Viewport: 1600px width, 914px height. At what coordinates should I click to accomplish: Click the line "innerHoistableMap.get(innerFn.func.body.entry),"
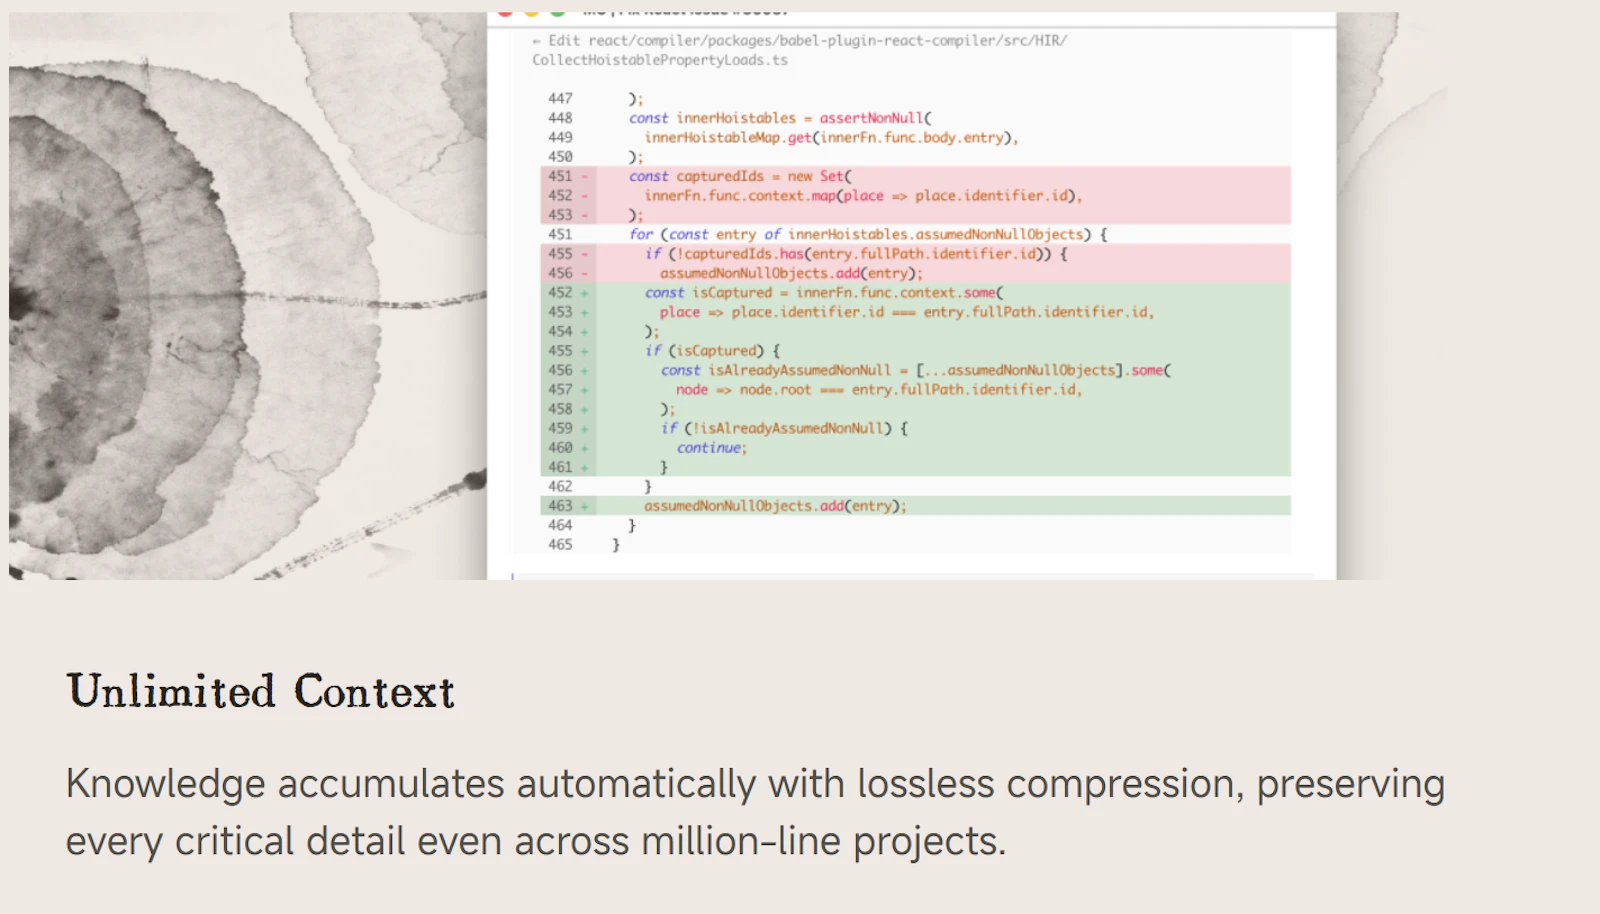(831, 137)
